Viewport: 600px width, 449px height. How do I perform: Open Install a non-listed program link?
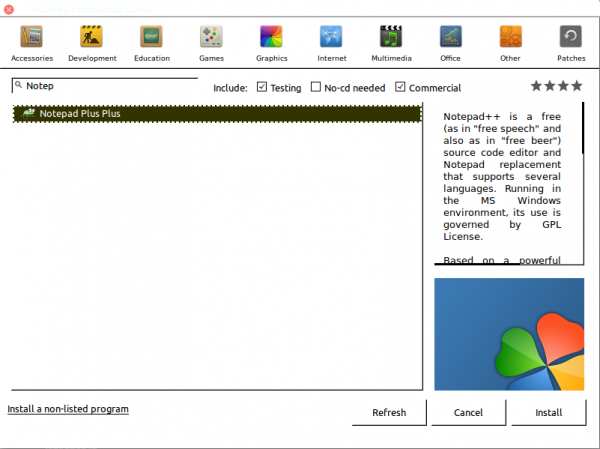(68, 409)
